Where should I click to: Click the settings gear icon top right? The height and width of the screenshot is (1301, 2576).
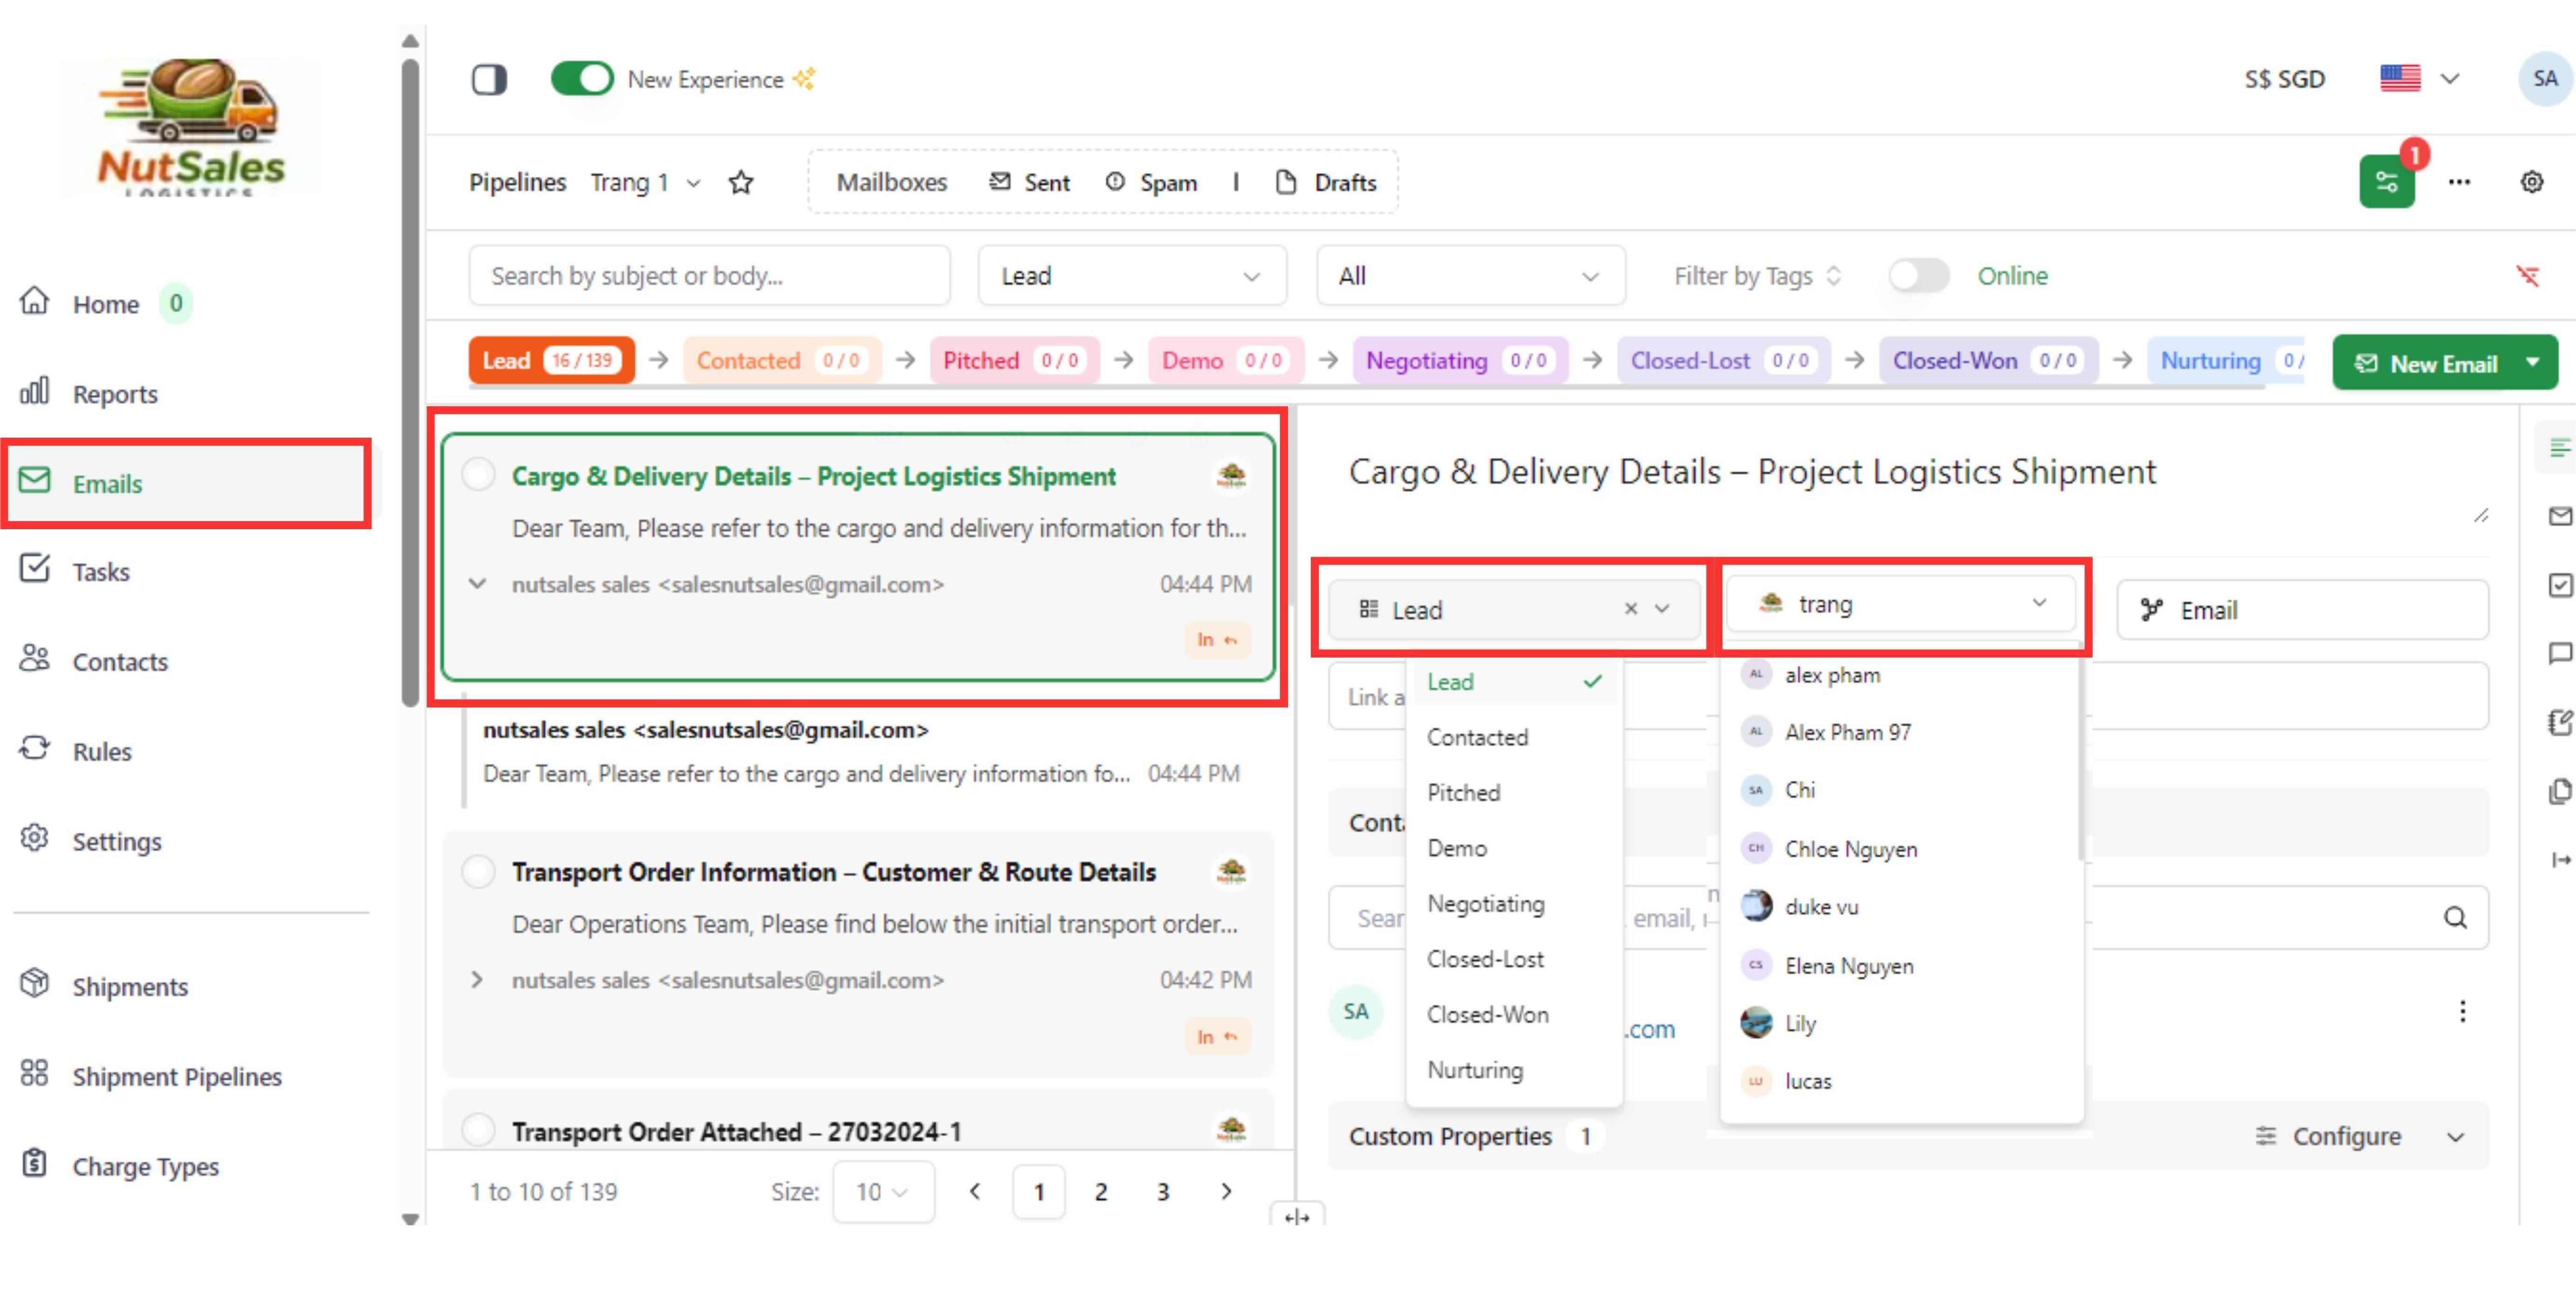click(2531, 182)
